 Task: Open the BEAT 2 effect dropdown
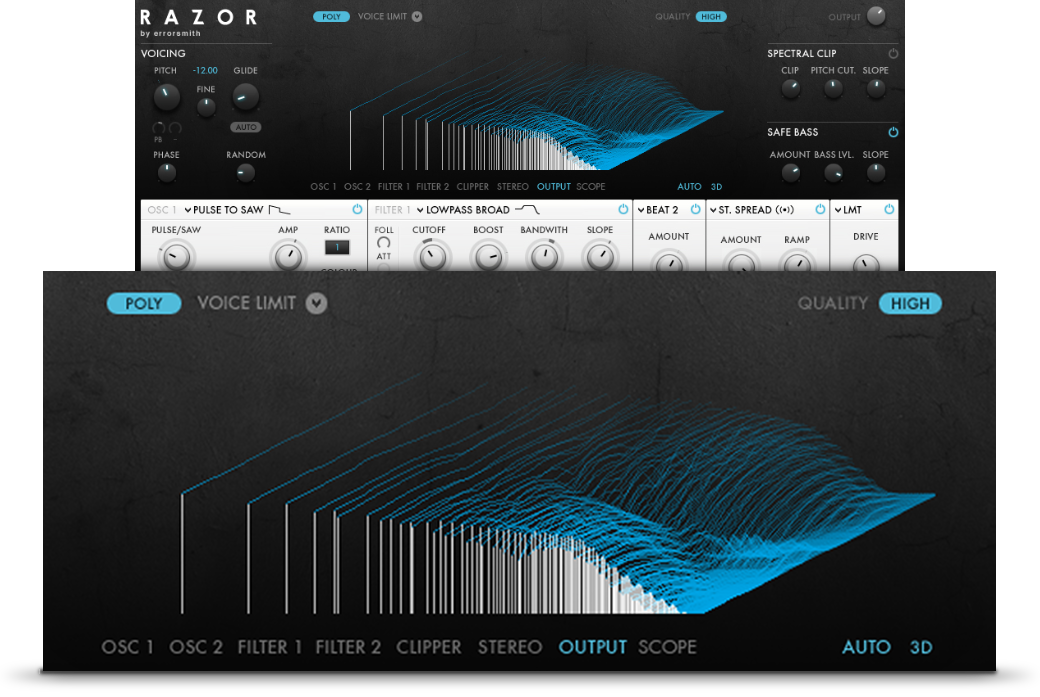point(658,210)
